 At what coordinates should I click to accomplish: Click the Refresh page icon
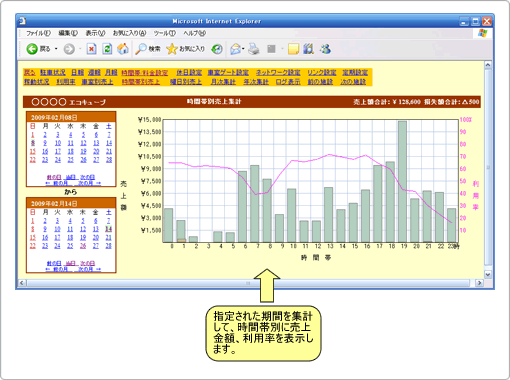(x=107, y=49)
